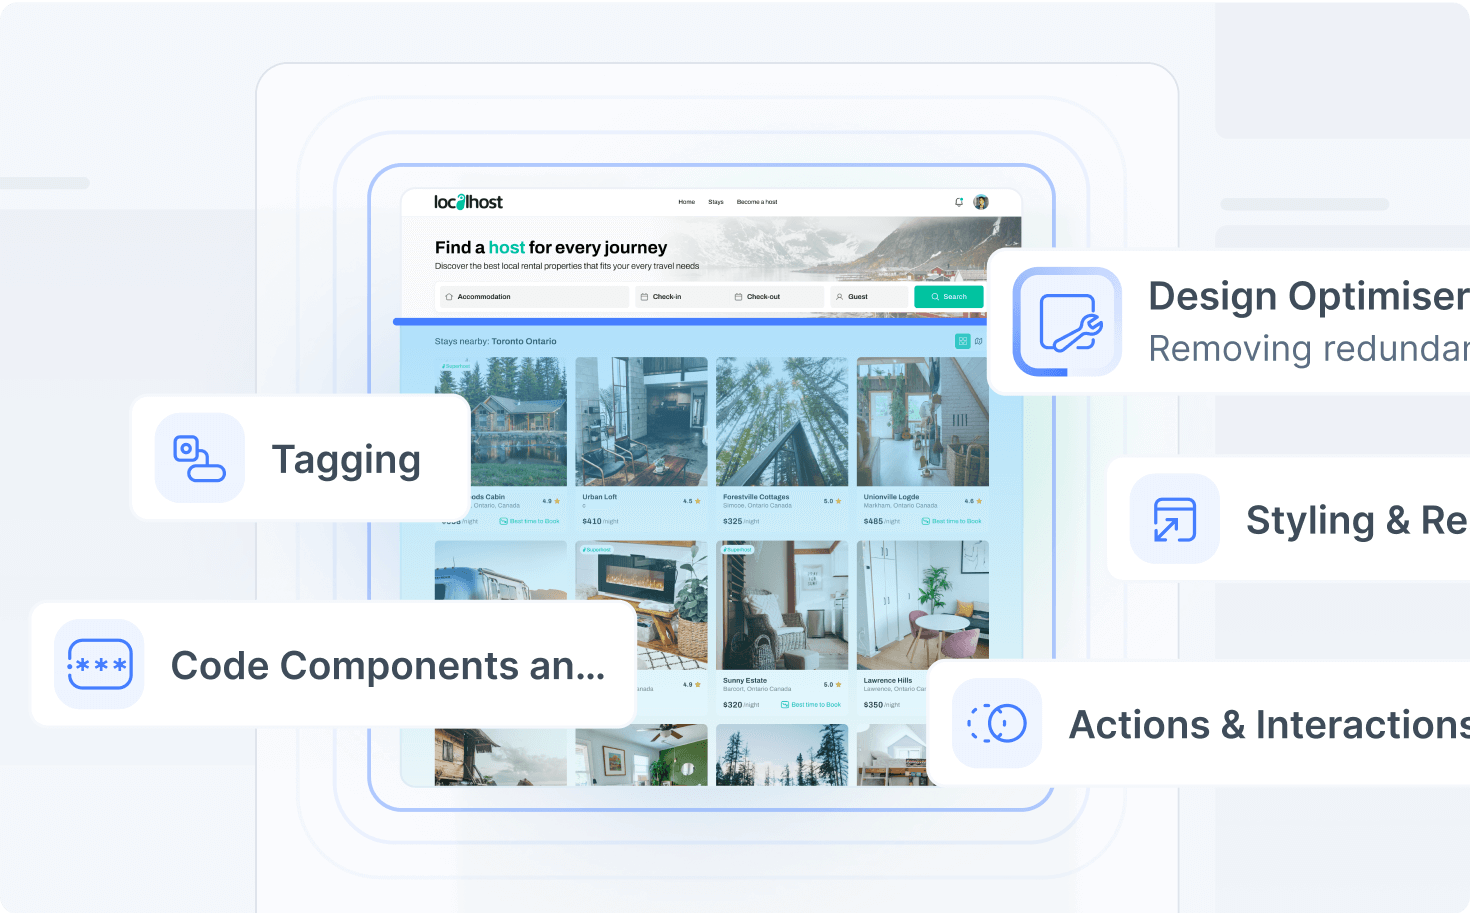
Task: Toggle the grid view layout
Action: (x=962, y=342)
